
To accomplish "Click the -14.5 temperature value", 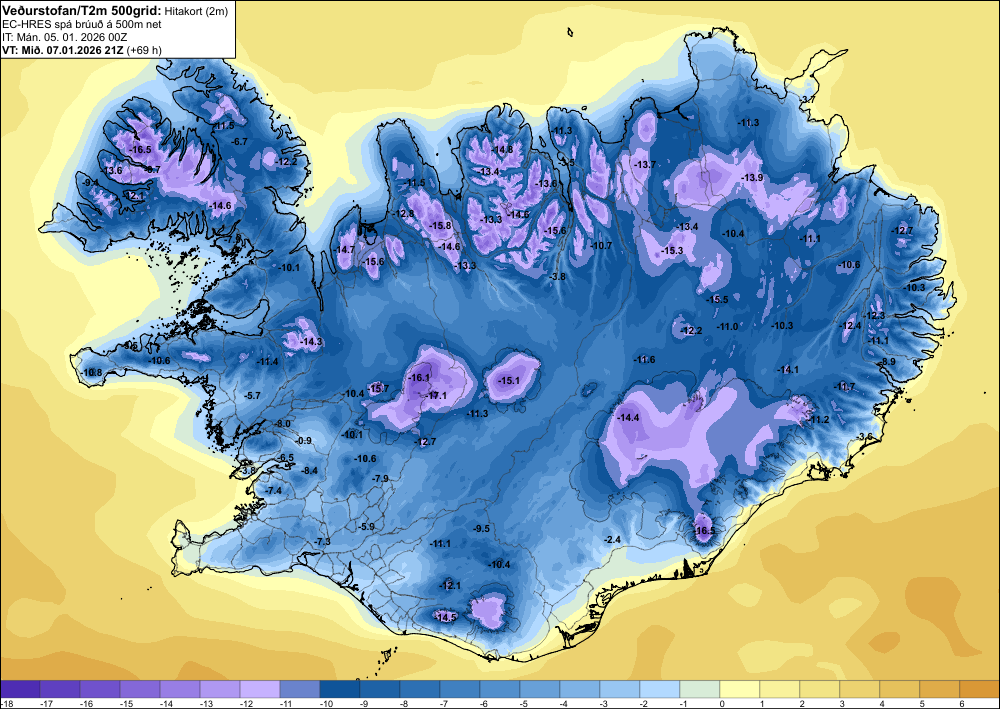I will [x=446, y=617].
